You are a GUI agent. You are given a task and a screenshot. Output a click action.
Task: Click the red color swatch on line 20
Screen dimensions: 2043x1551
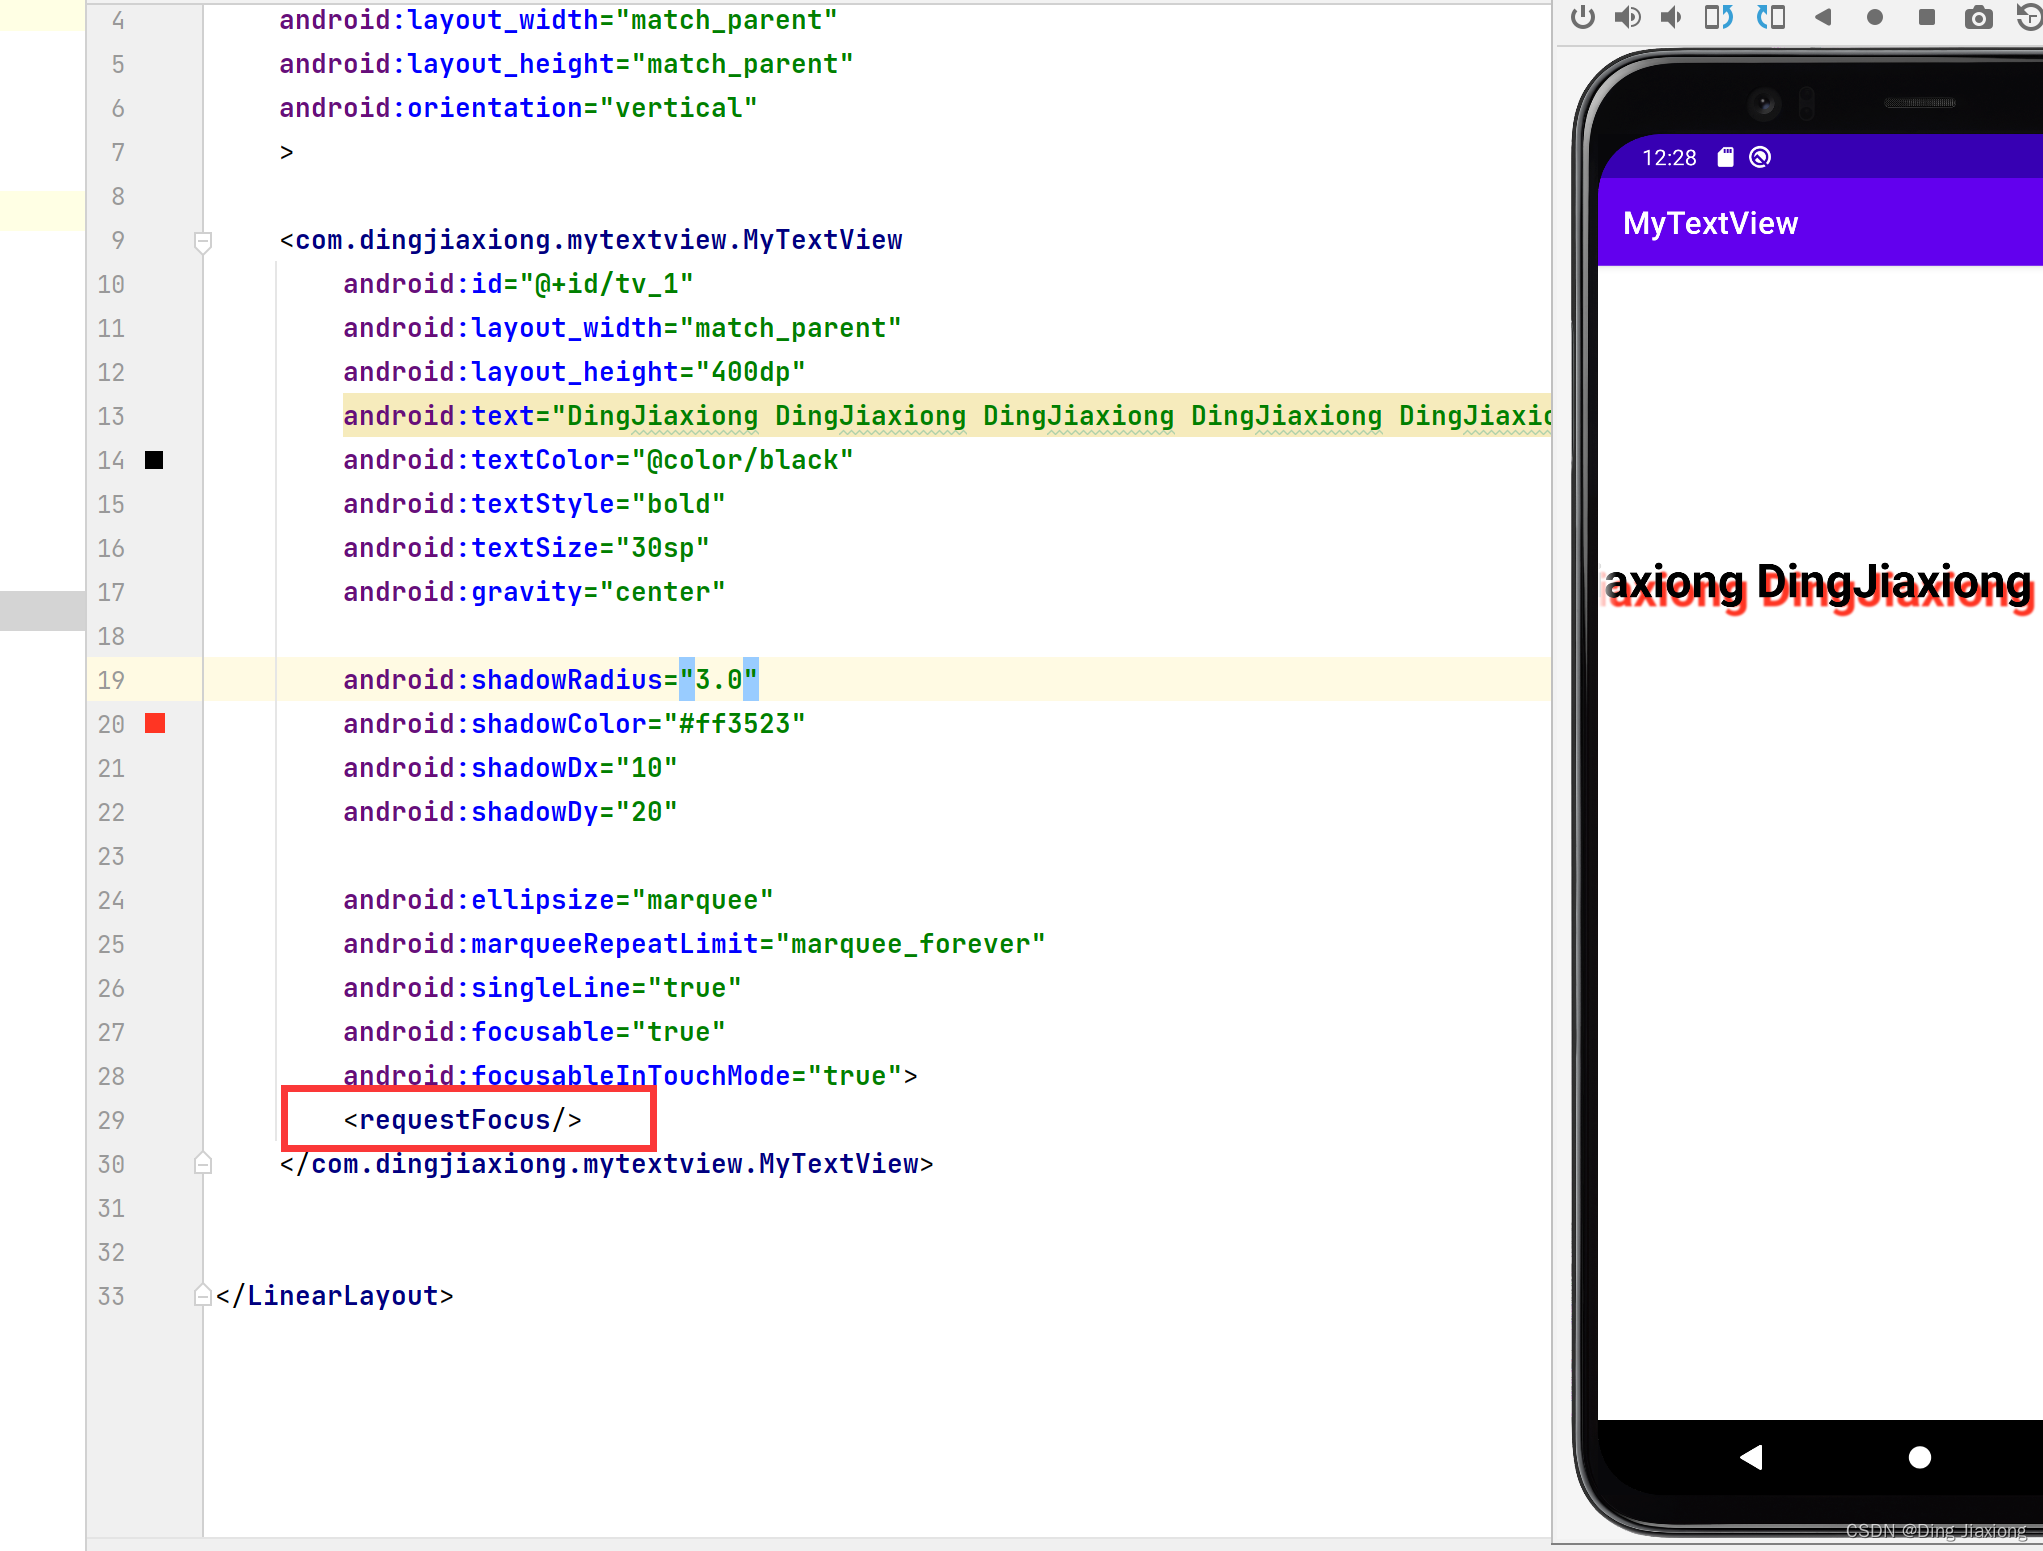click(154, 723)
